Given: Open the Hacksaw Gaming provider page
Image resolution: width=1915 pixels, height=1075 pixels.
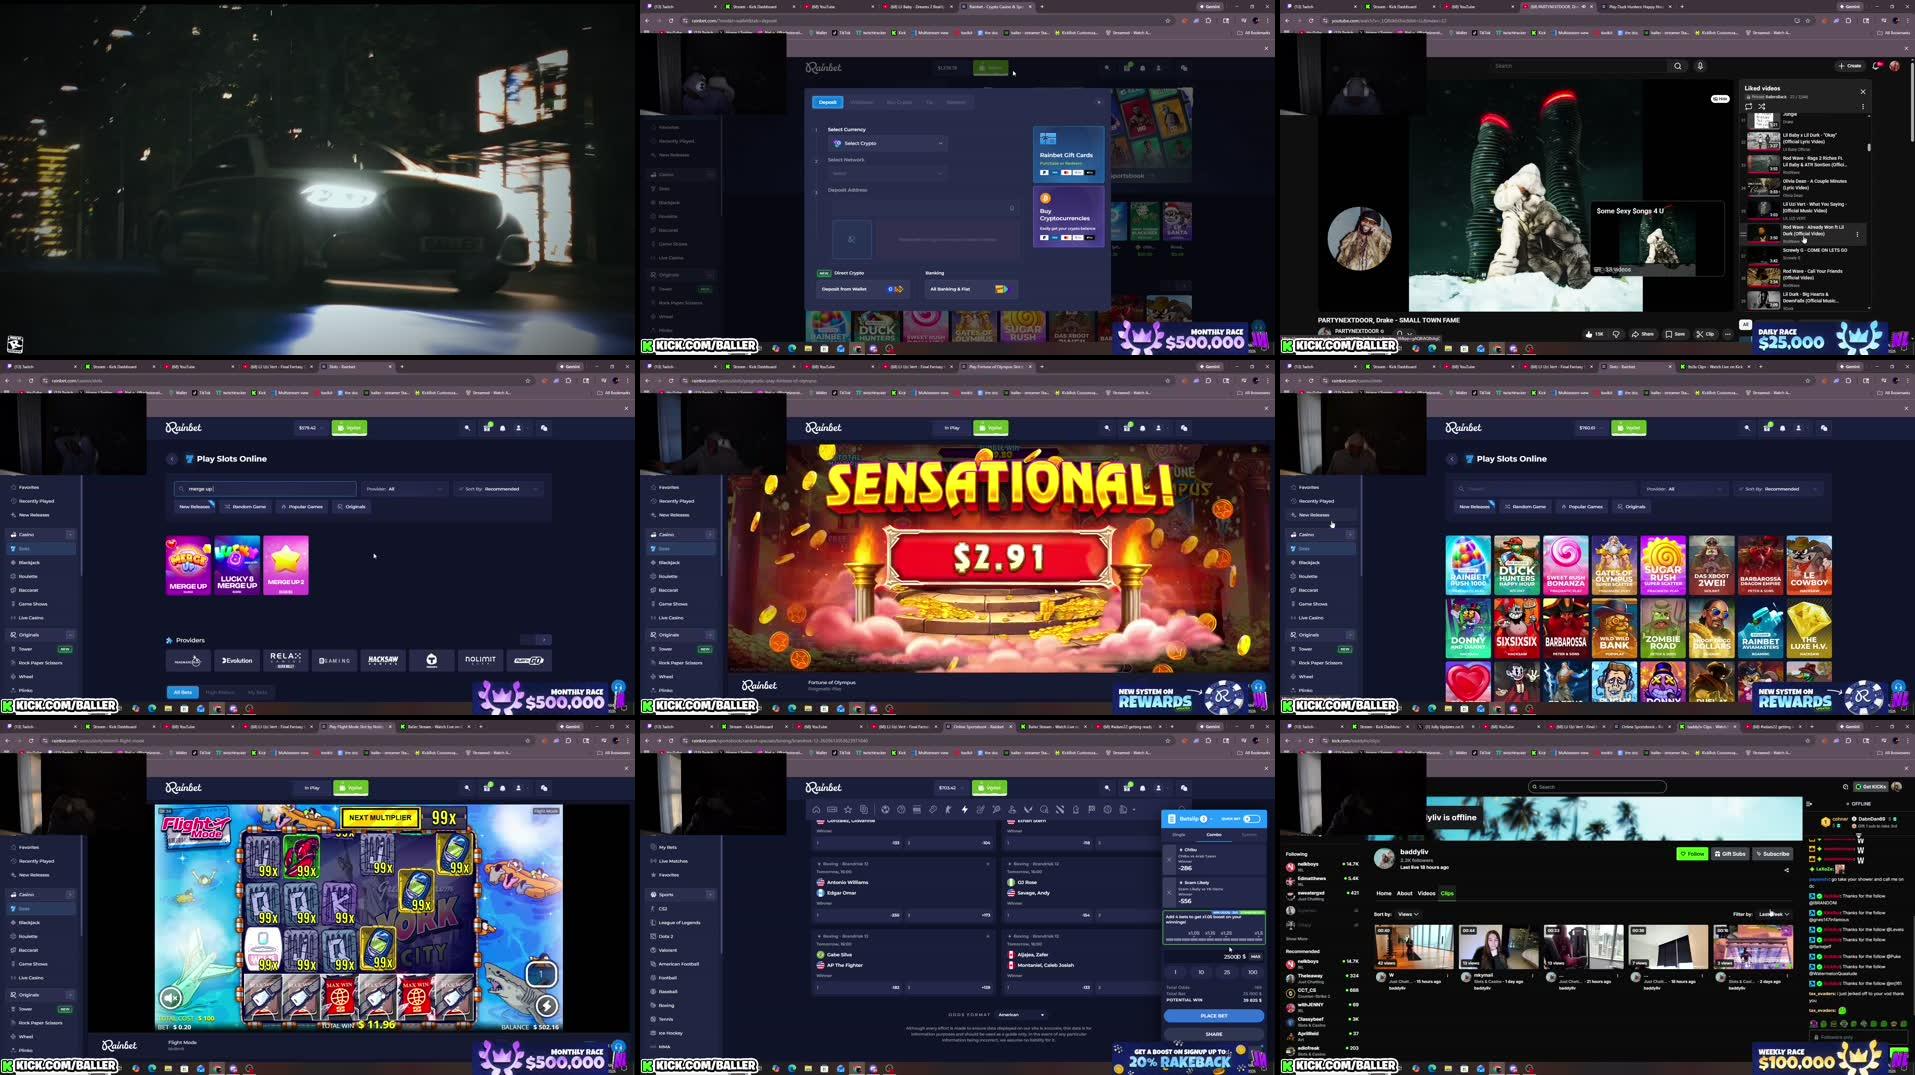Looking at the screenshot, I should 384,660.
